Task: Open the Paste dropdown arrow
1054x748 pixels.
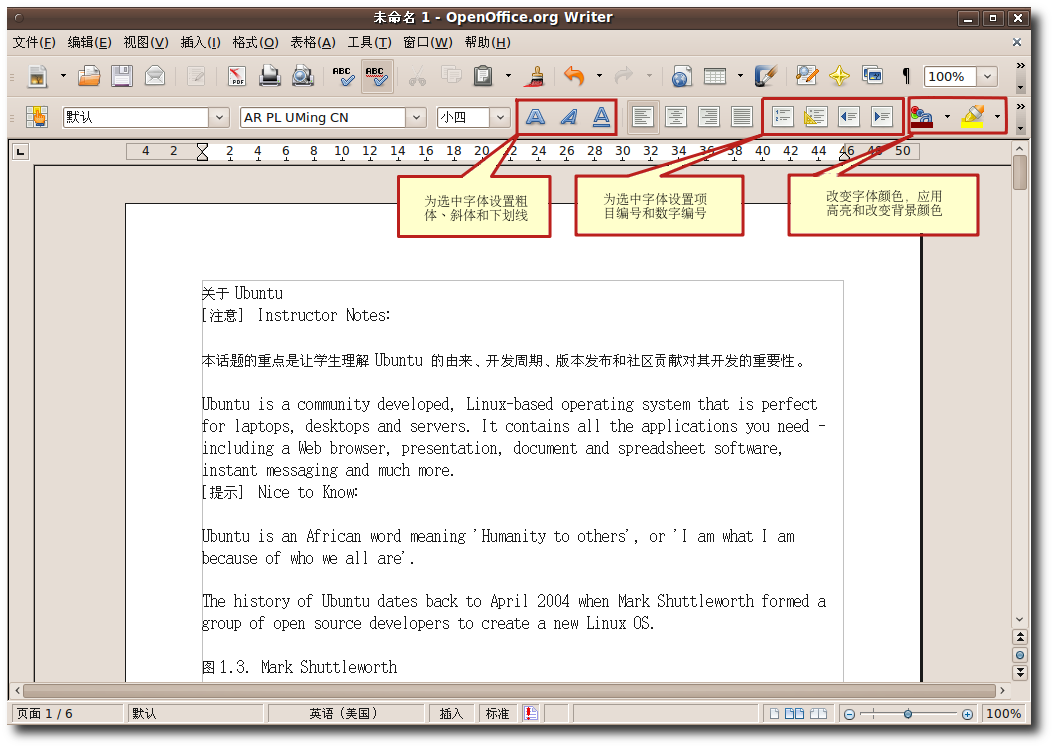Action: (508, 76)
